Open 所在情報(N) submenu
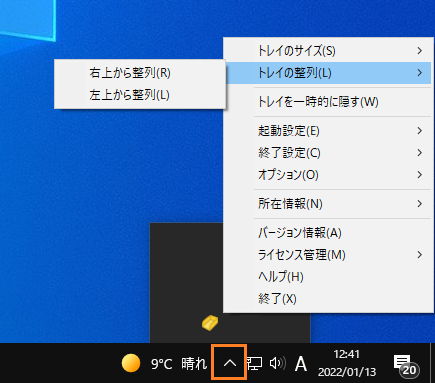 [328, 204]
